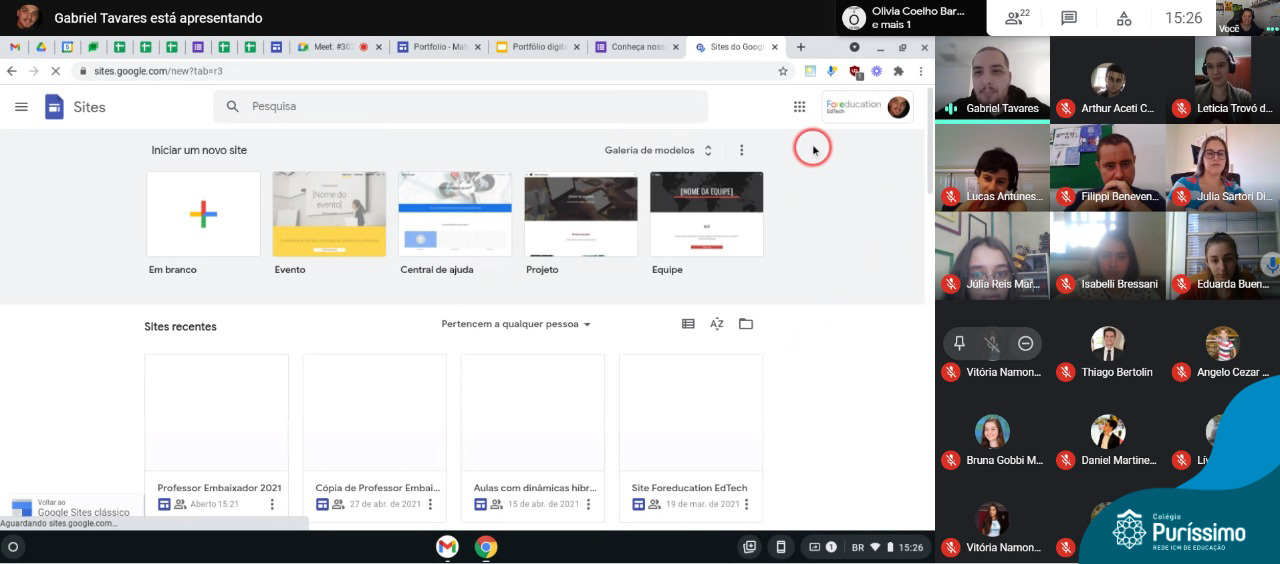The height and width of the screenshot is (564, 1280).
Task: Open the Google Sites main menu hamburger
Action: (x=21, y=107)
